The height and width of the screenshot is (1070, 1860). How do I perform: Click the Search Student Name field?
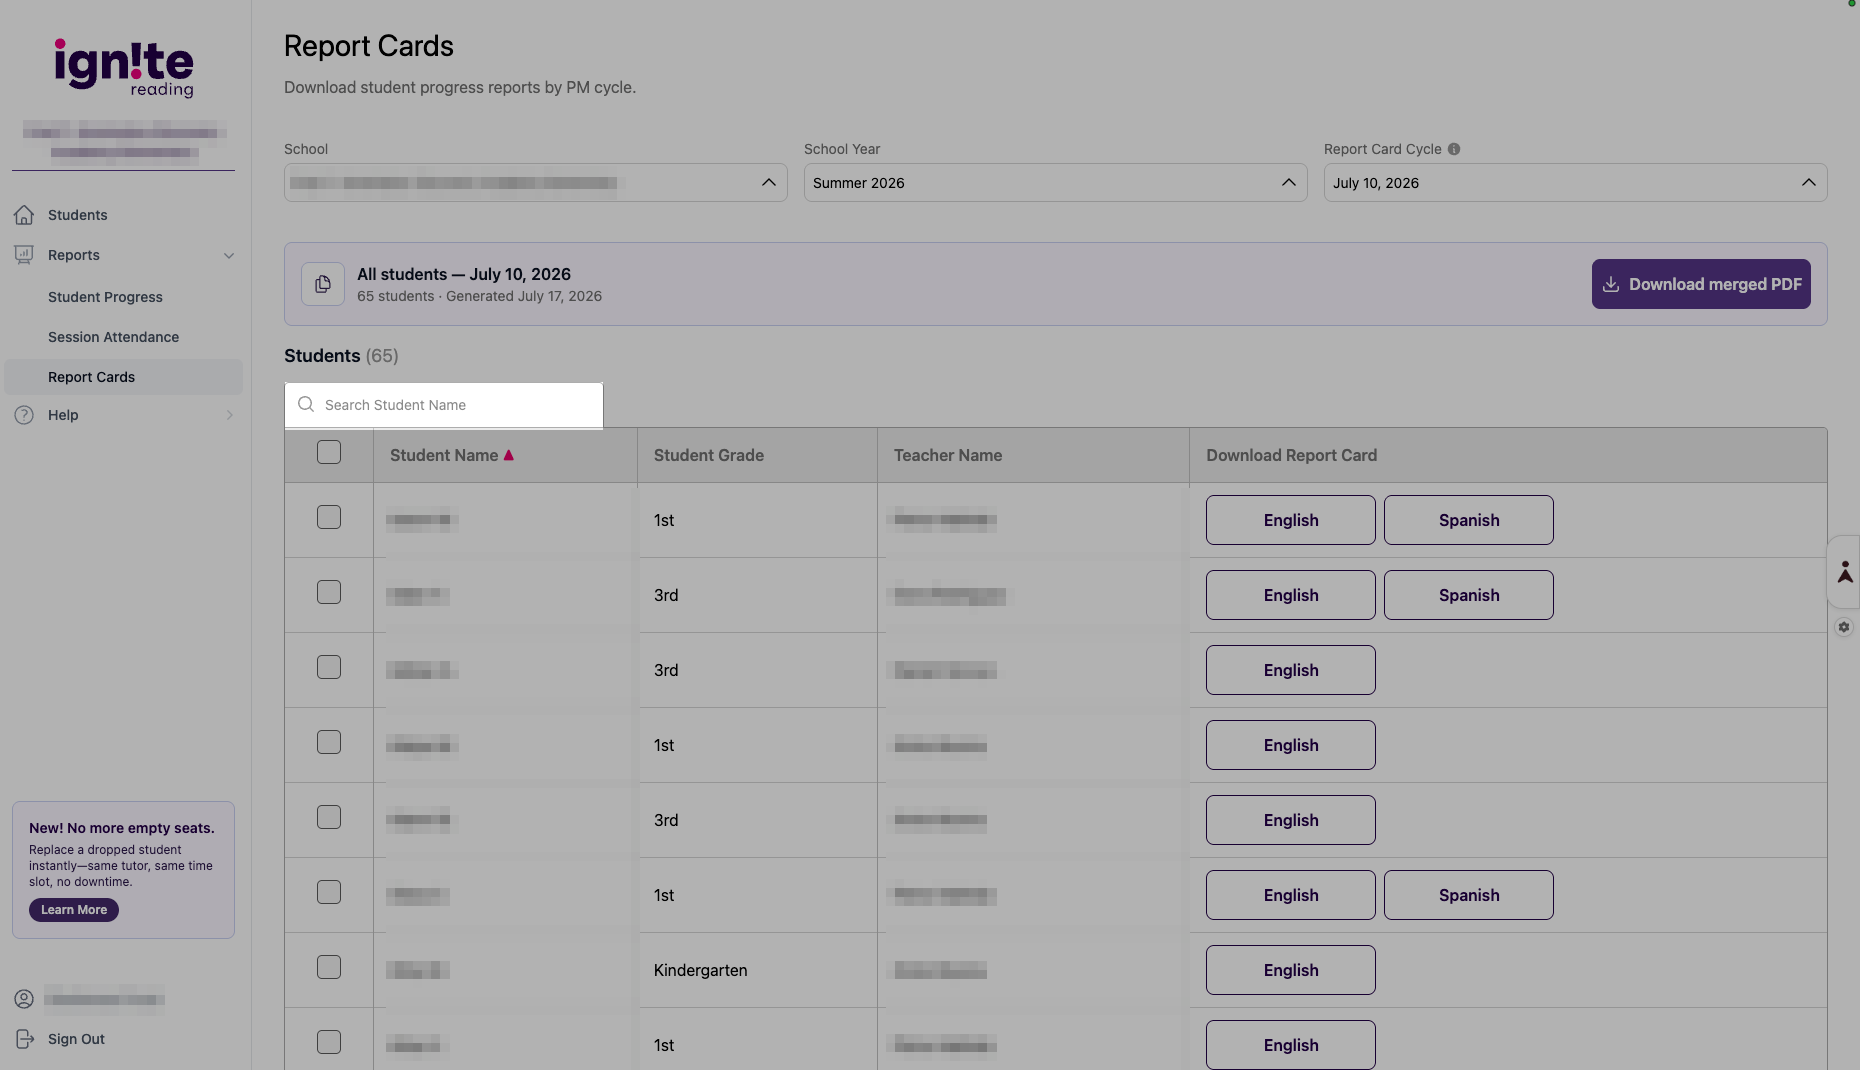pos(444,405)
